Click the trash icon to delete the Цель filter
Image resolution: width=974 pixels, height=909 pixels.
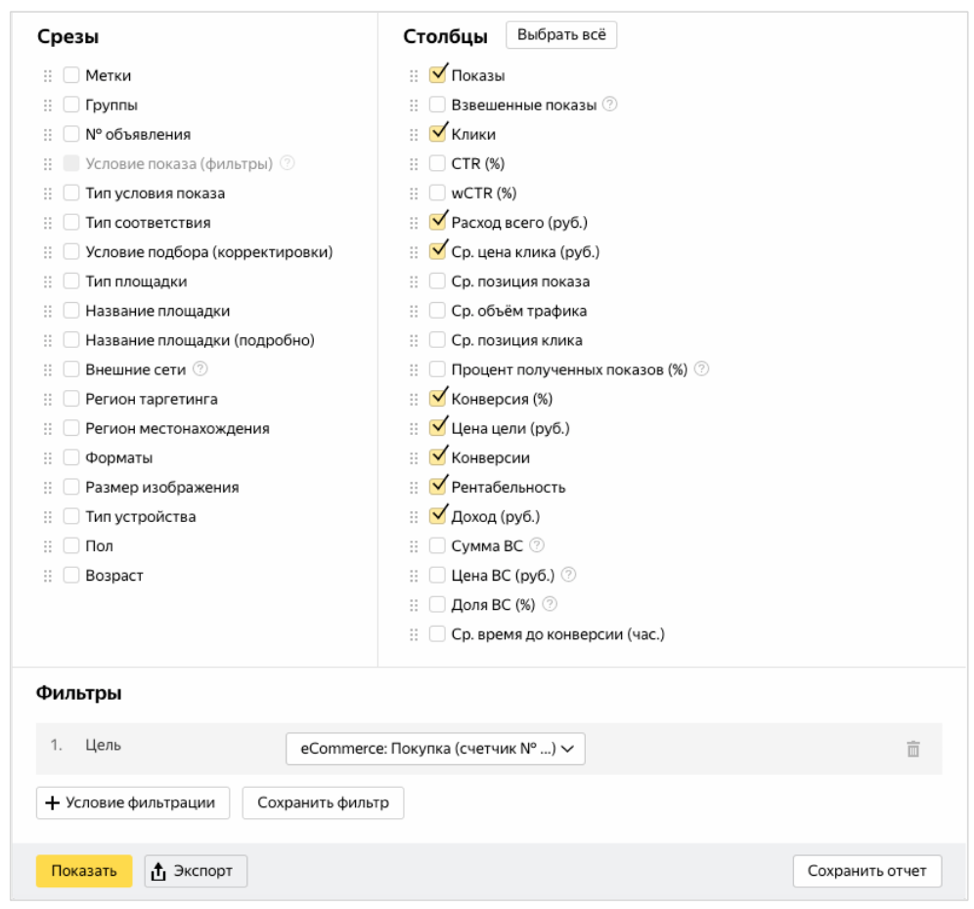(x=913, y=749)
